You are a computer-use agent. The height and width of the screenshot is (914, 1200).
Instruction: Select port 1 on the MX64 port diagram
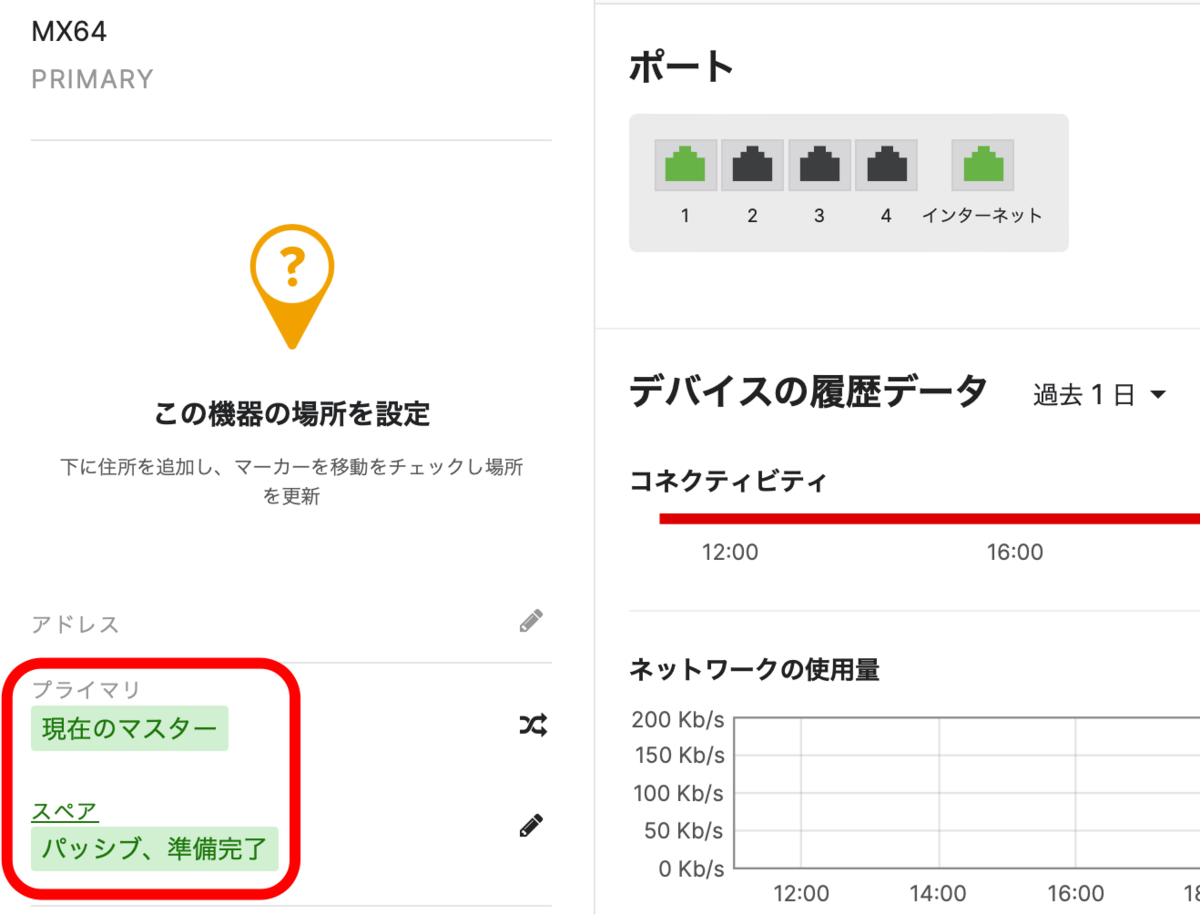(x=684, y=164)
